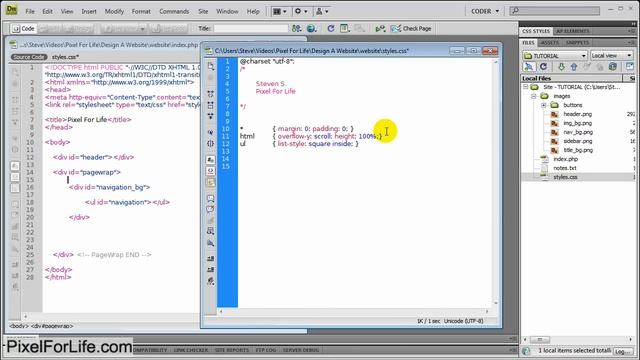The height and width of the screenshot is (360, 640).
Task: Select nav_bg.png in the Files panel
Action: tap(578, 132)
